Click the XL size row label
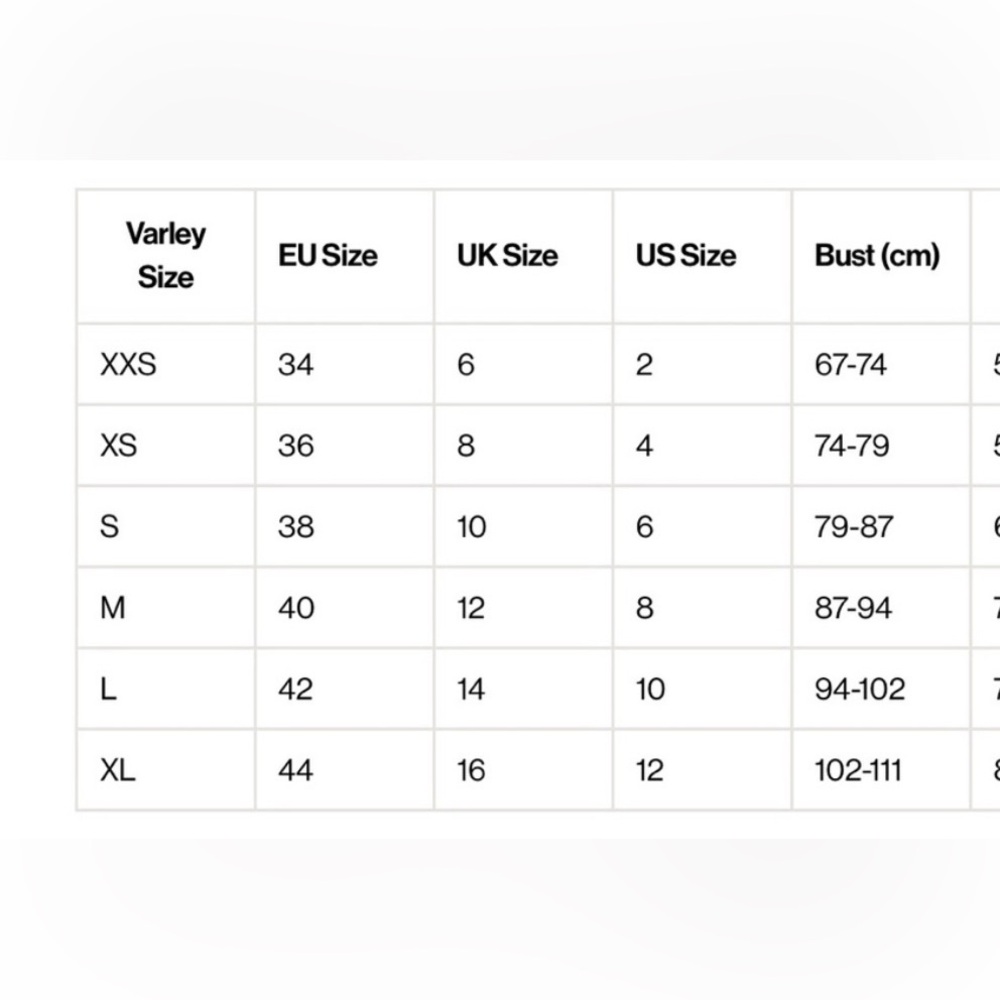 coord(117,770)
